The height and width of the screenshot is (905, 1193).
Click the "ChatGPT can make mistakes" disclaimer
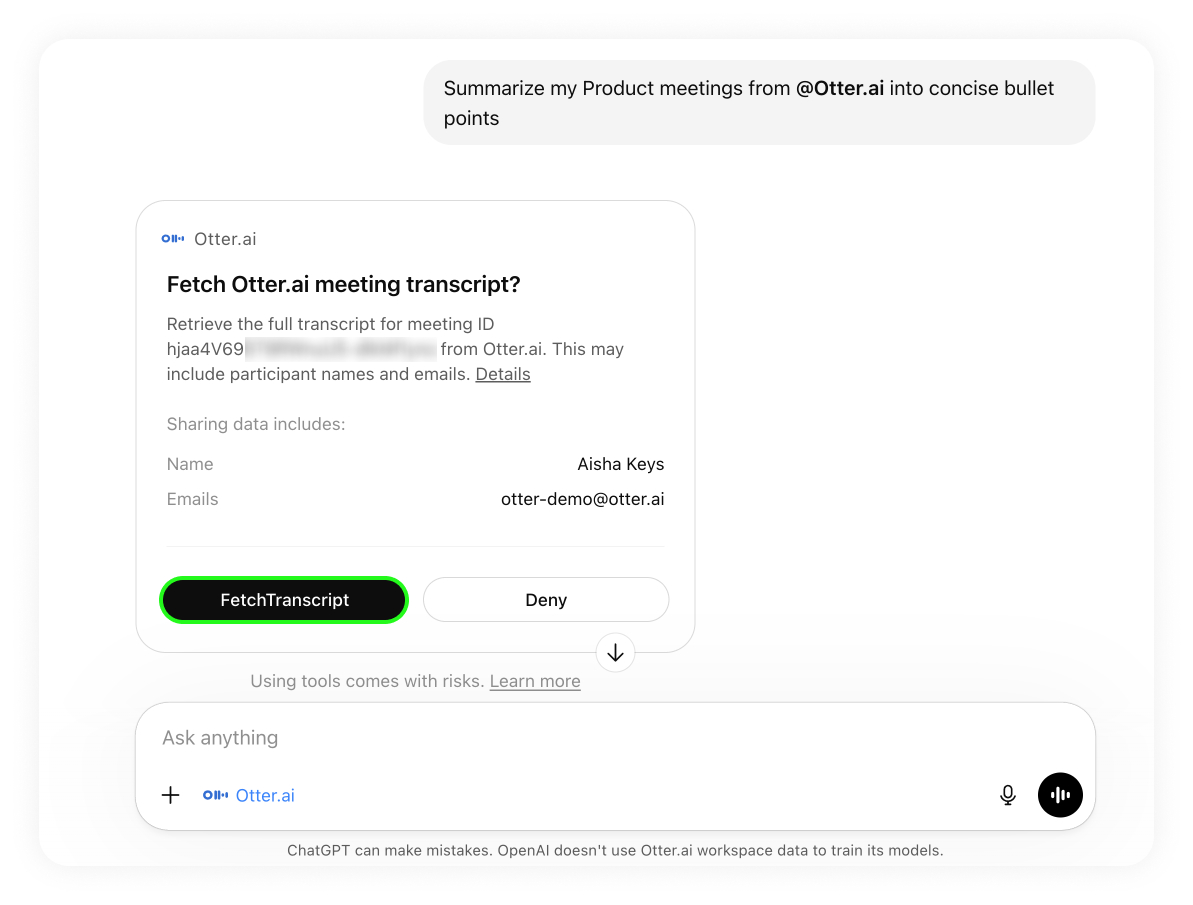click(x=614, y=851)
